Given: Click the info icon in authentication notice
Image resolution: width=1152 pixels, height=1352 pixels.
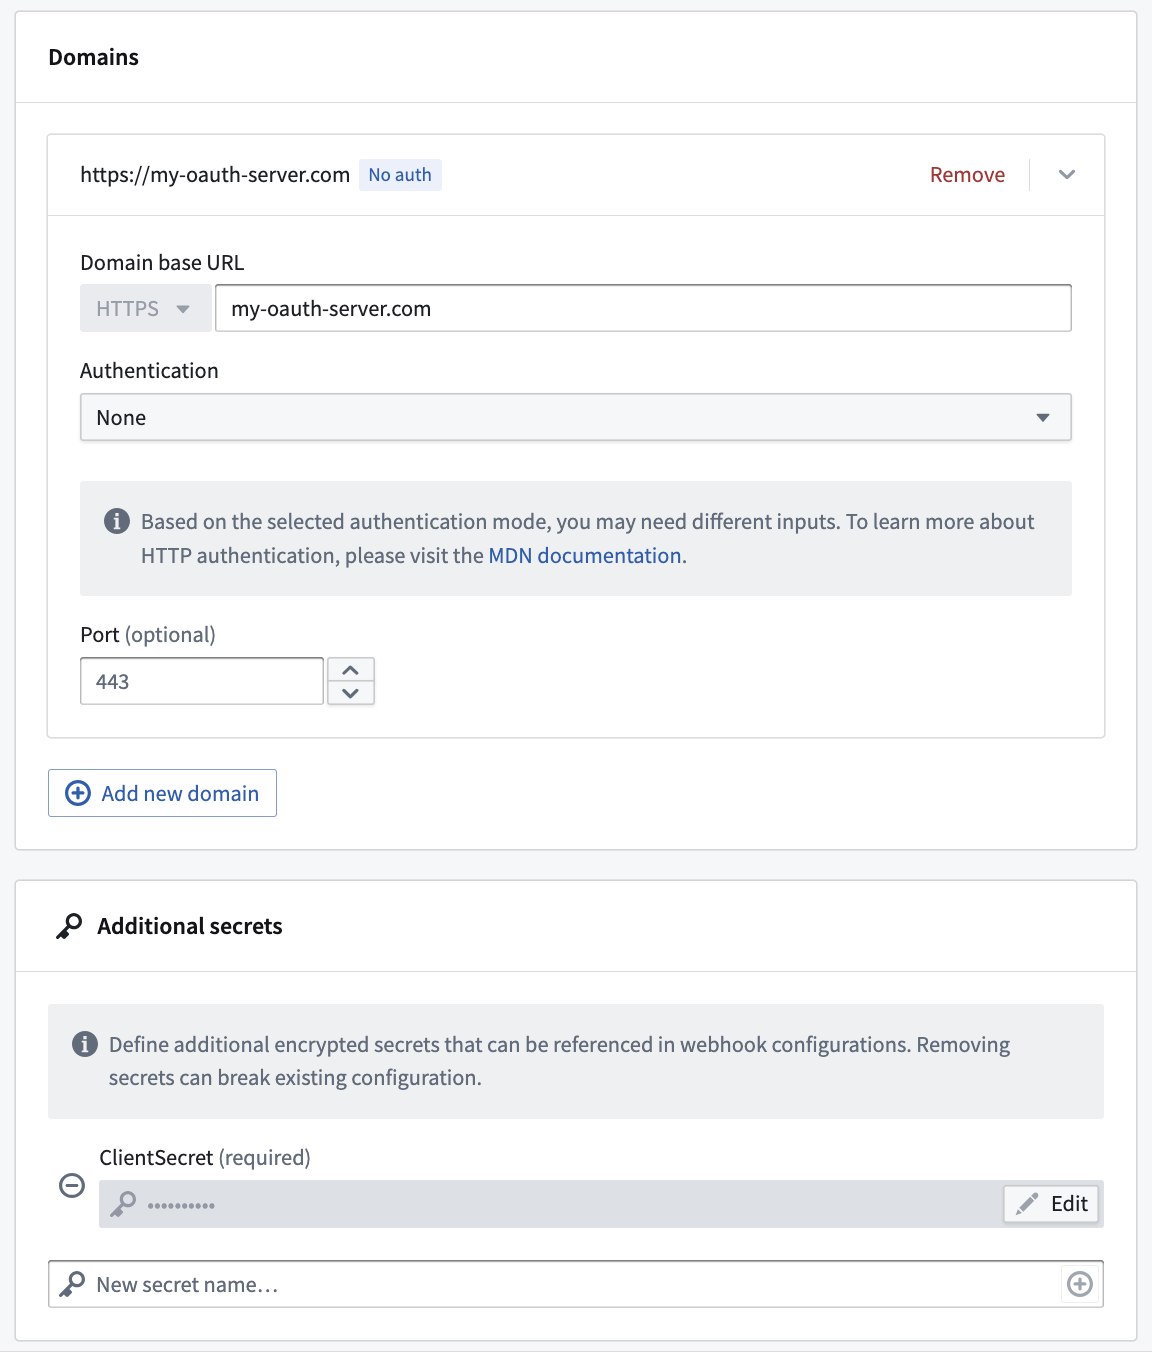Looking at the screenshot, I should coord(117,521).
